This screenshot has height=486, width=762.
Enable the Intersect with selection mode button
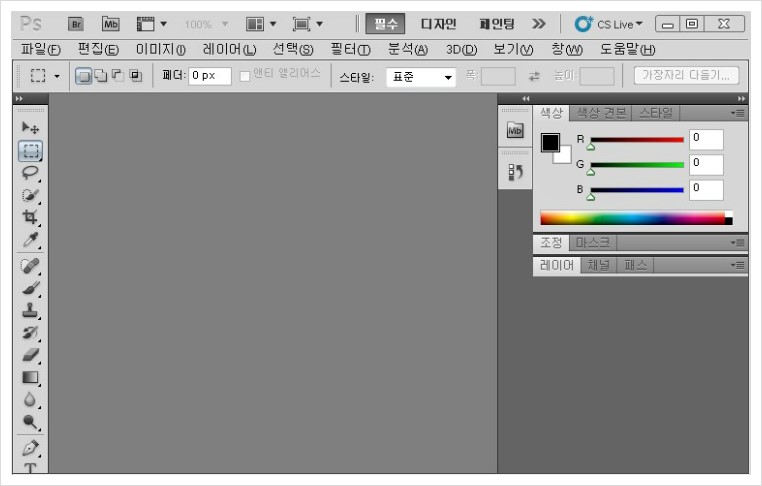(135, 76)
